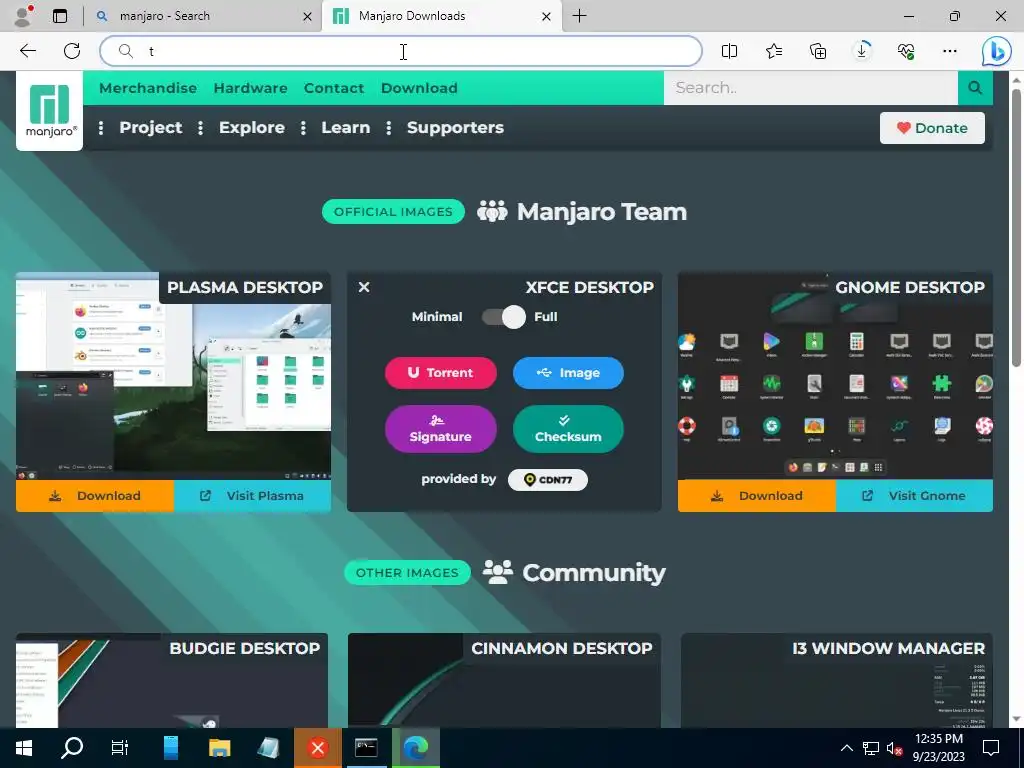Click the Edge icon on taskbar
Screen dimensions: 1024x768
tap(415, 748)
